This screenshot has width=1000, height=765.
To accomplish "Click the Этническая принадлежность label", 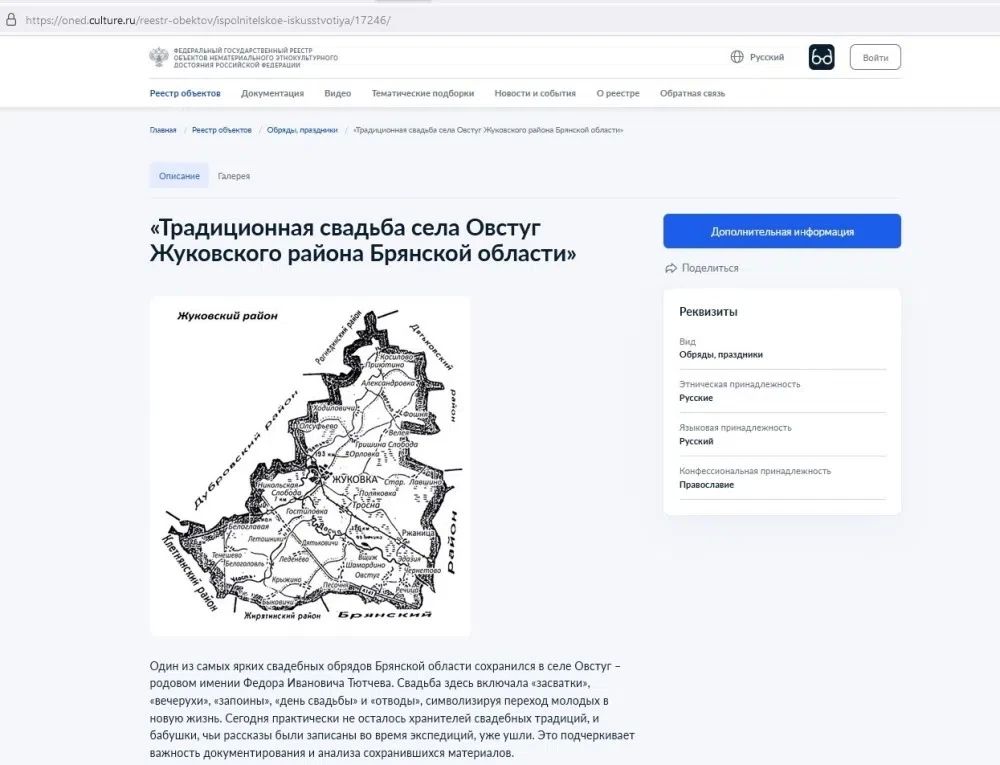I will pyautogui.click(x=739, y=384).
